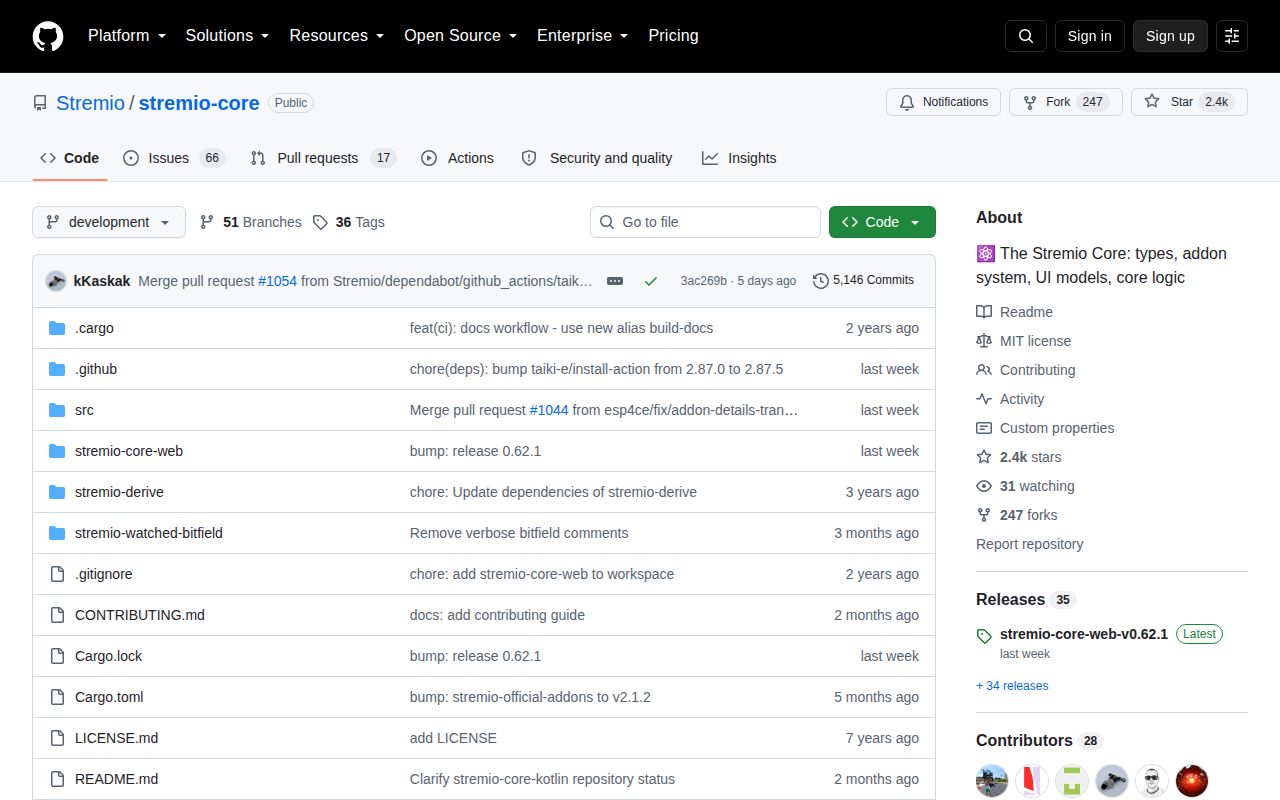Expand the Solutions menu in header
This screenshot has height=800, width=1280.
[227, 36]
